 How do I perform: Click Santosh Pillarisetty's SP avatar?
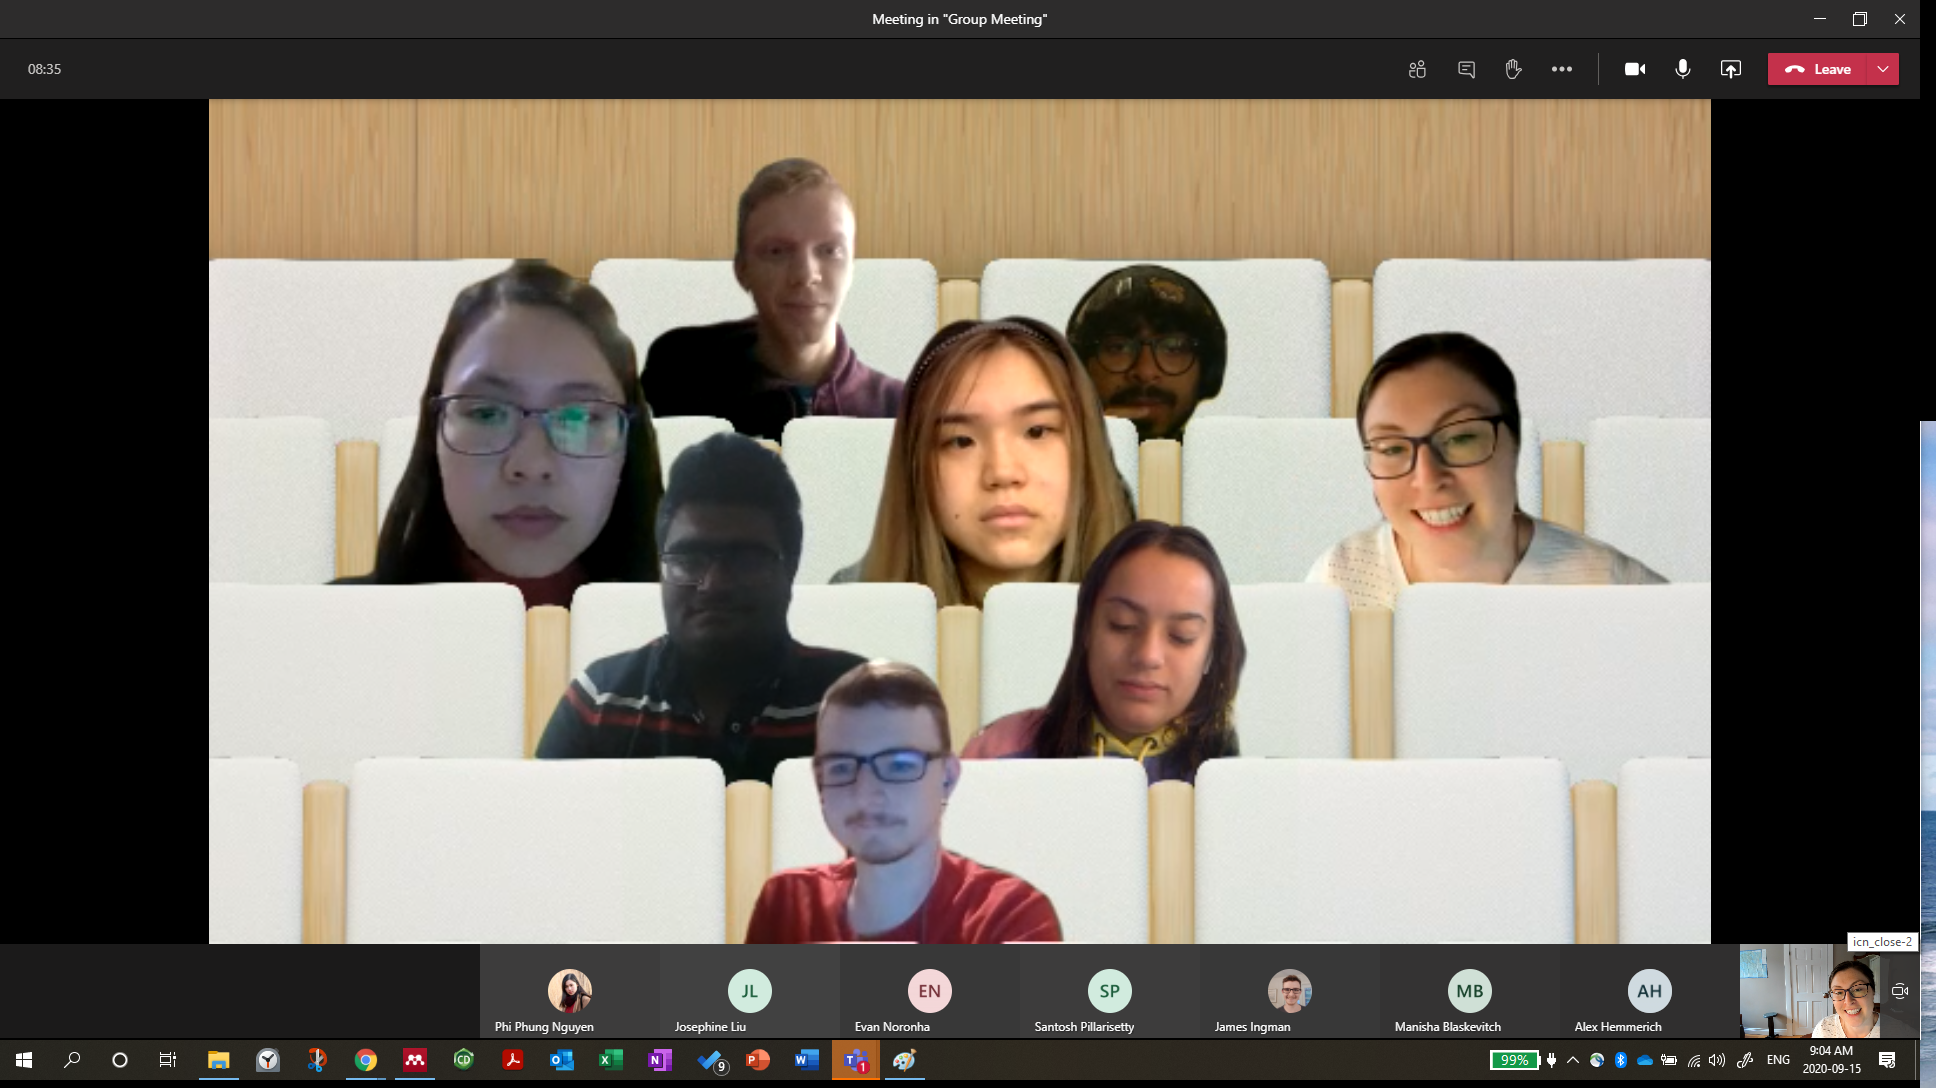coord(1109,990)
